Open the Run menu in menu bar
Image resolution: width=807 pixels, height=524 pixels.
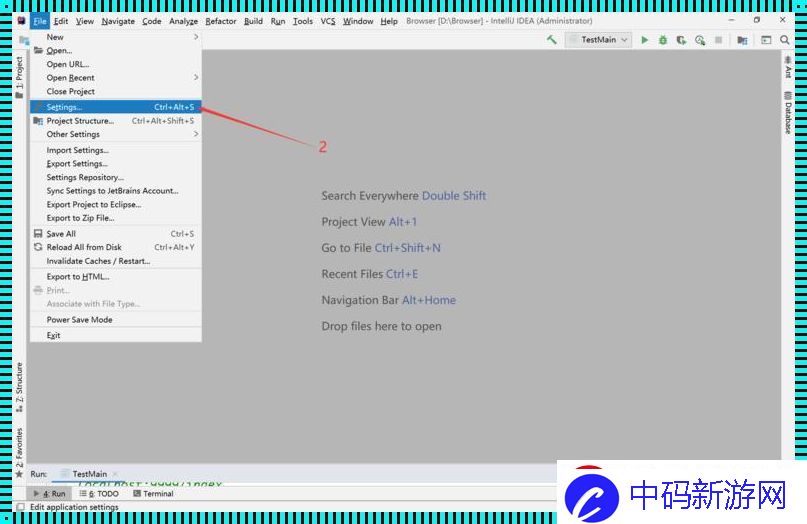click(x=278, y=21)
